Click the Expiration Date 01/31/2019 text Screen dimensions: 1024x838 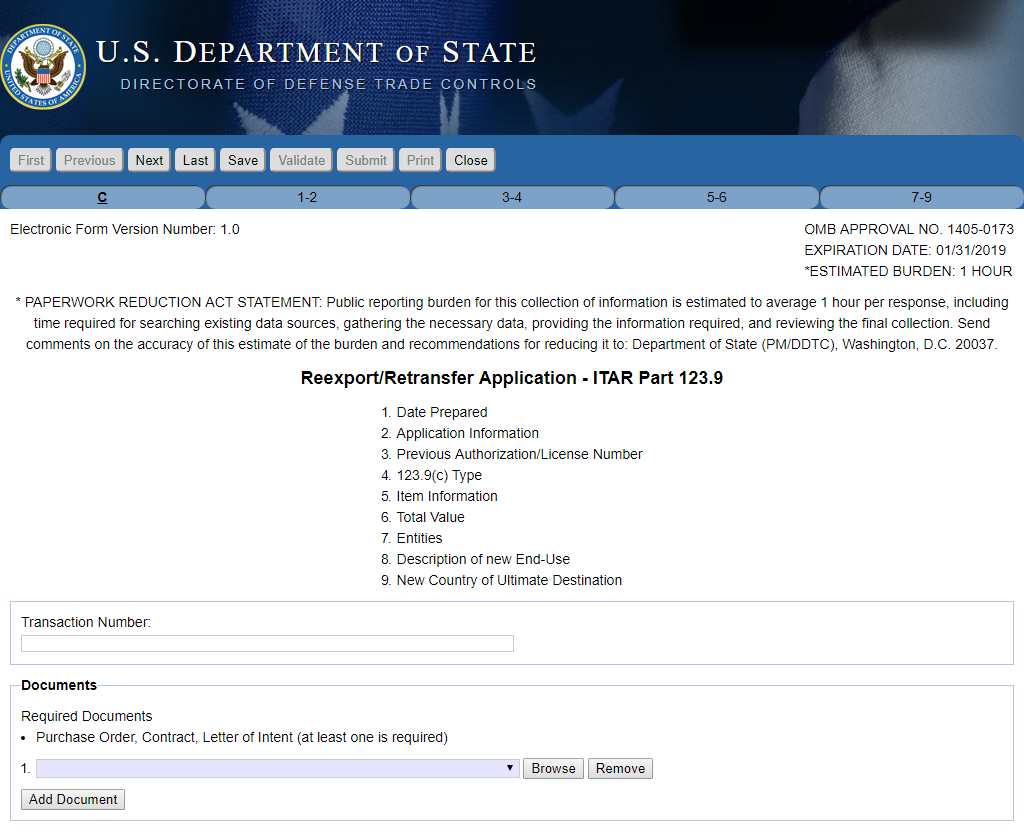(905, 250)
